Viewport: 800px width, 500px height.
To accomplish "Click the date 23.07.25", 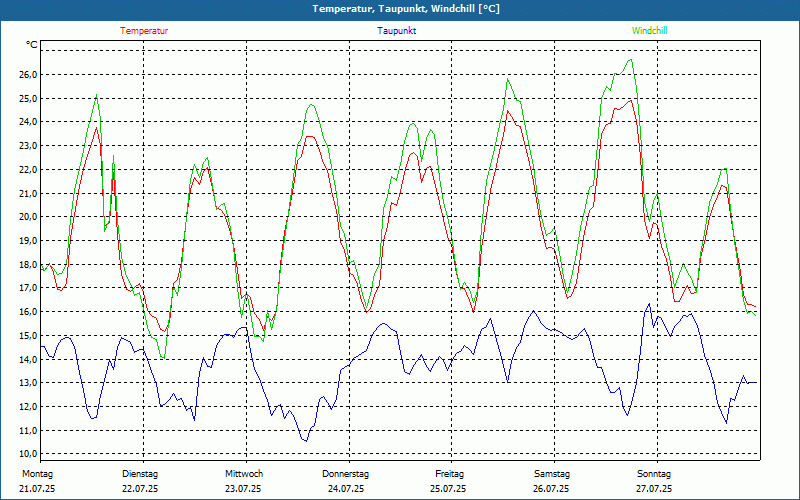I will 243,489.
